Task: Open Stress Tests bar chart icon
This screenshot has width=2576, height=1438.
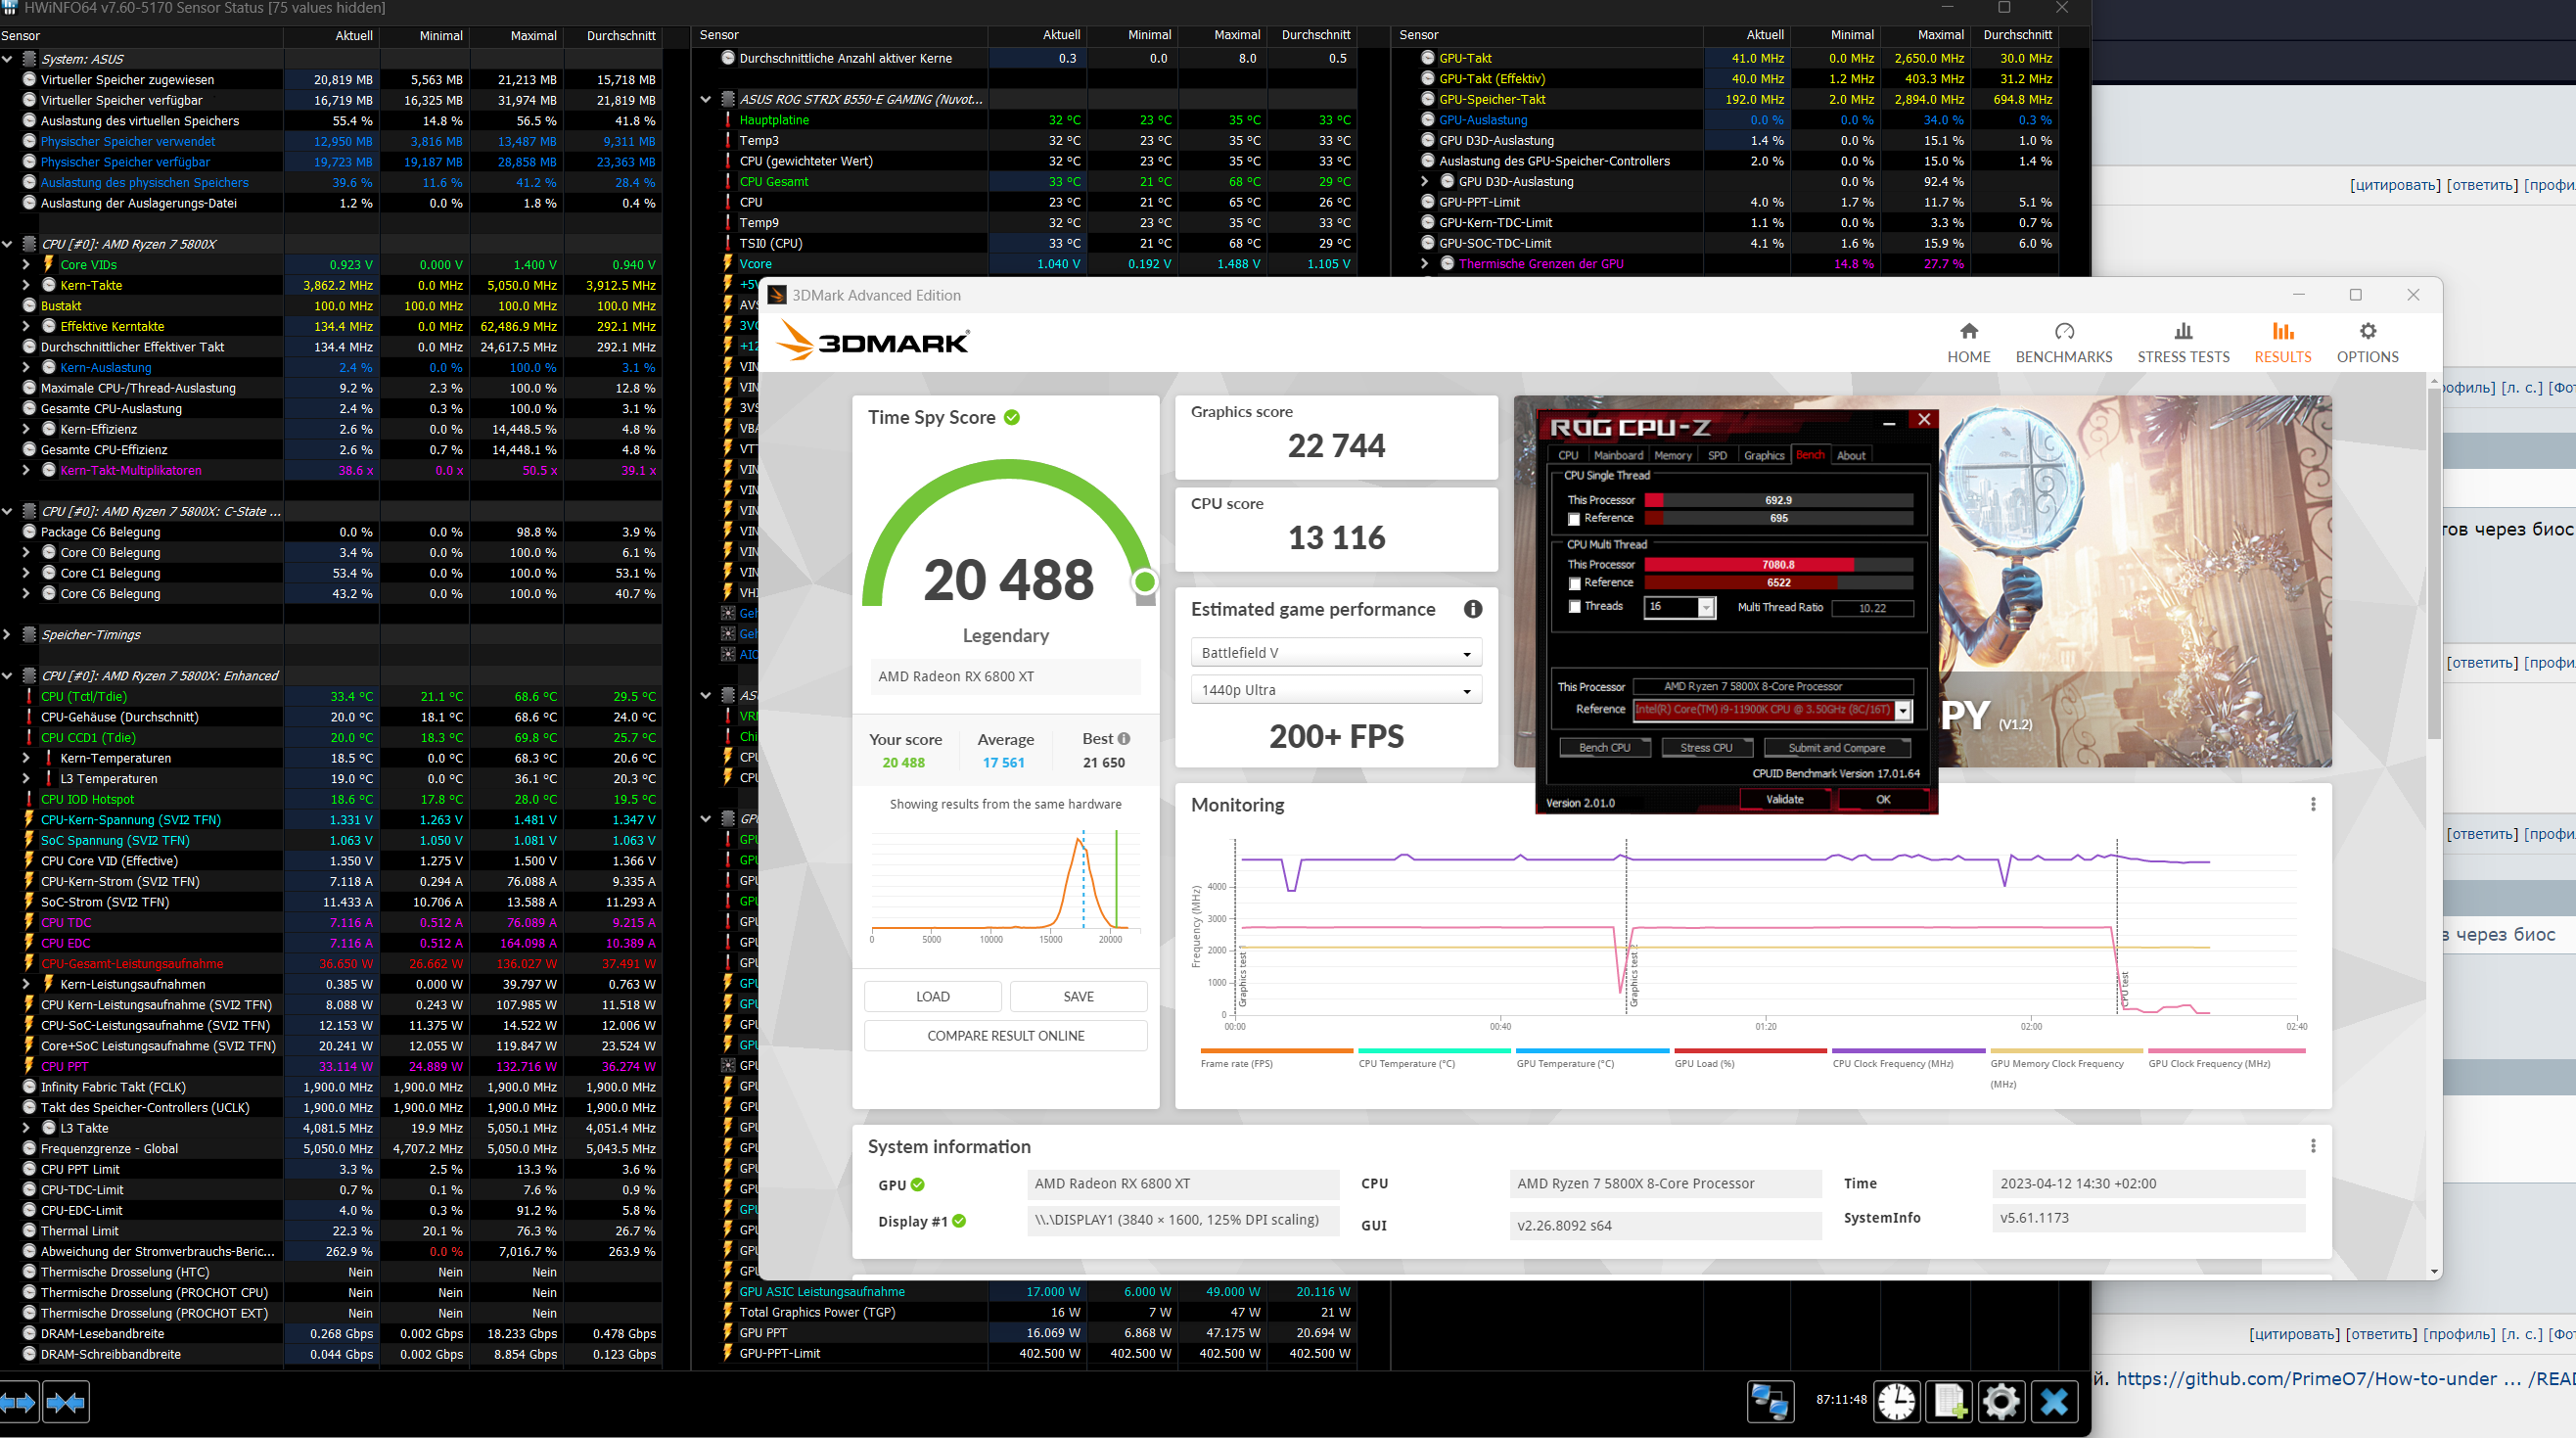Action: [2183, 332]
